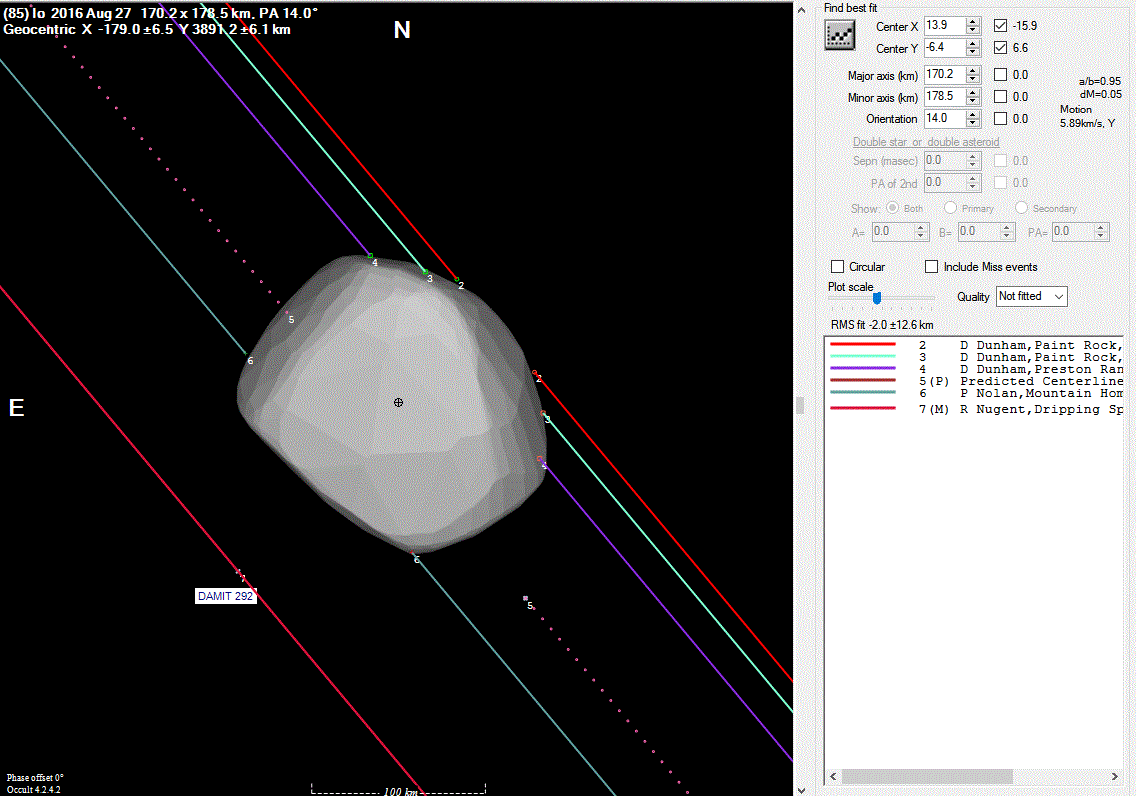Decrease the Minor axis spinner value

point(973,101)
